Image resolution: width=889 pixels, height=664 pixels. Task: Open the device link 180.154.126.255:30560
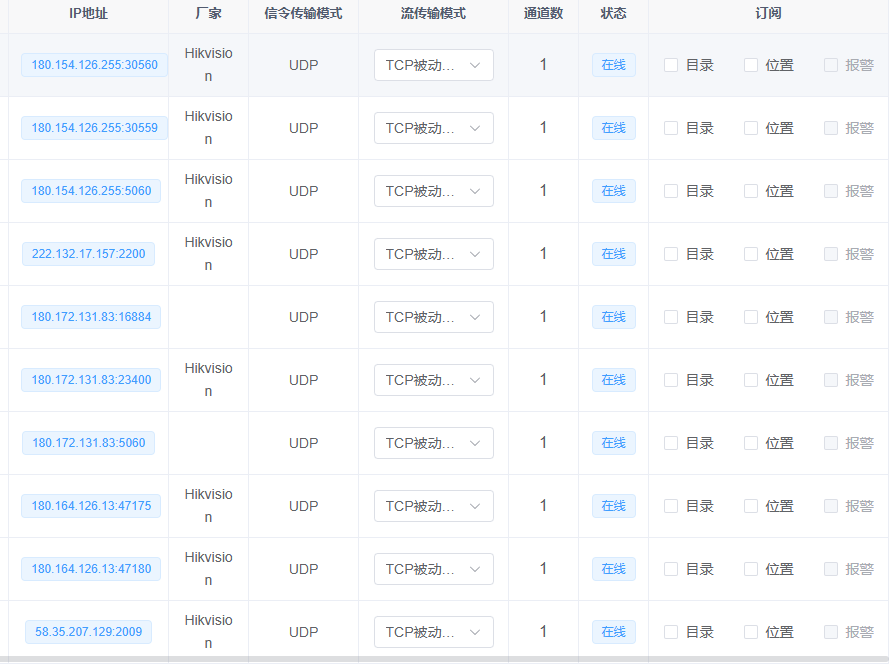pyautogui.click(x=93, y=64)
